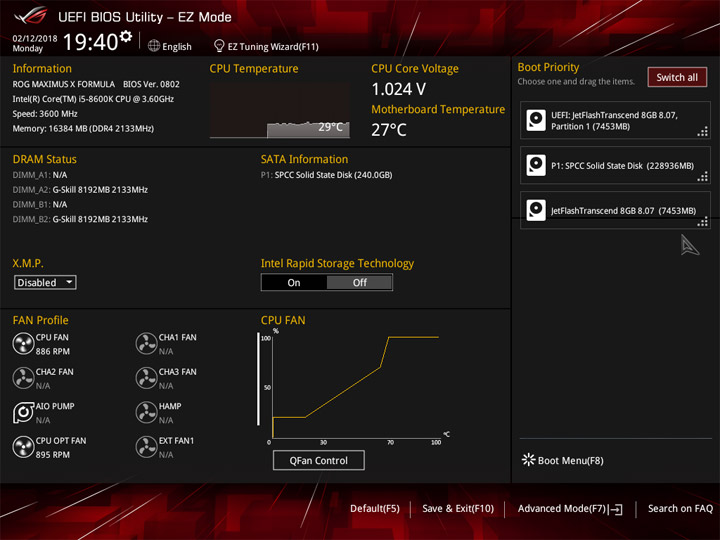Select the EXT FAN1 icon

[x=146, y=447]
